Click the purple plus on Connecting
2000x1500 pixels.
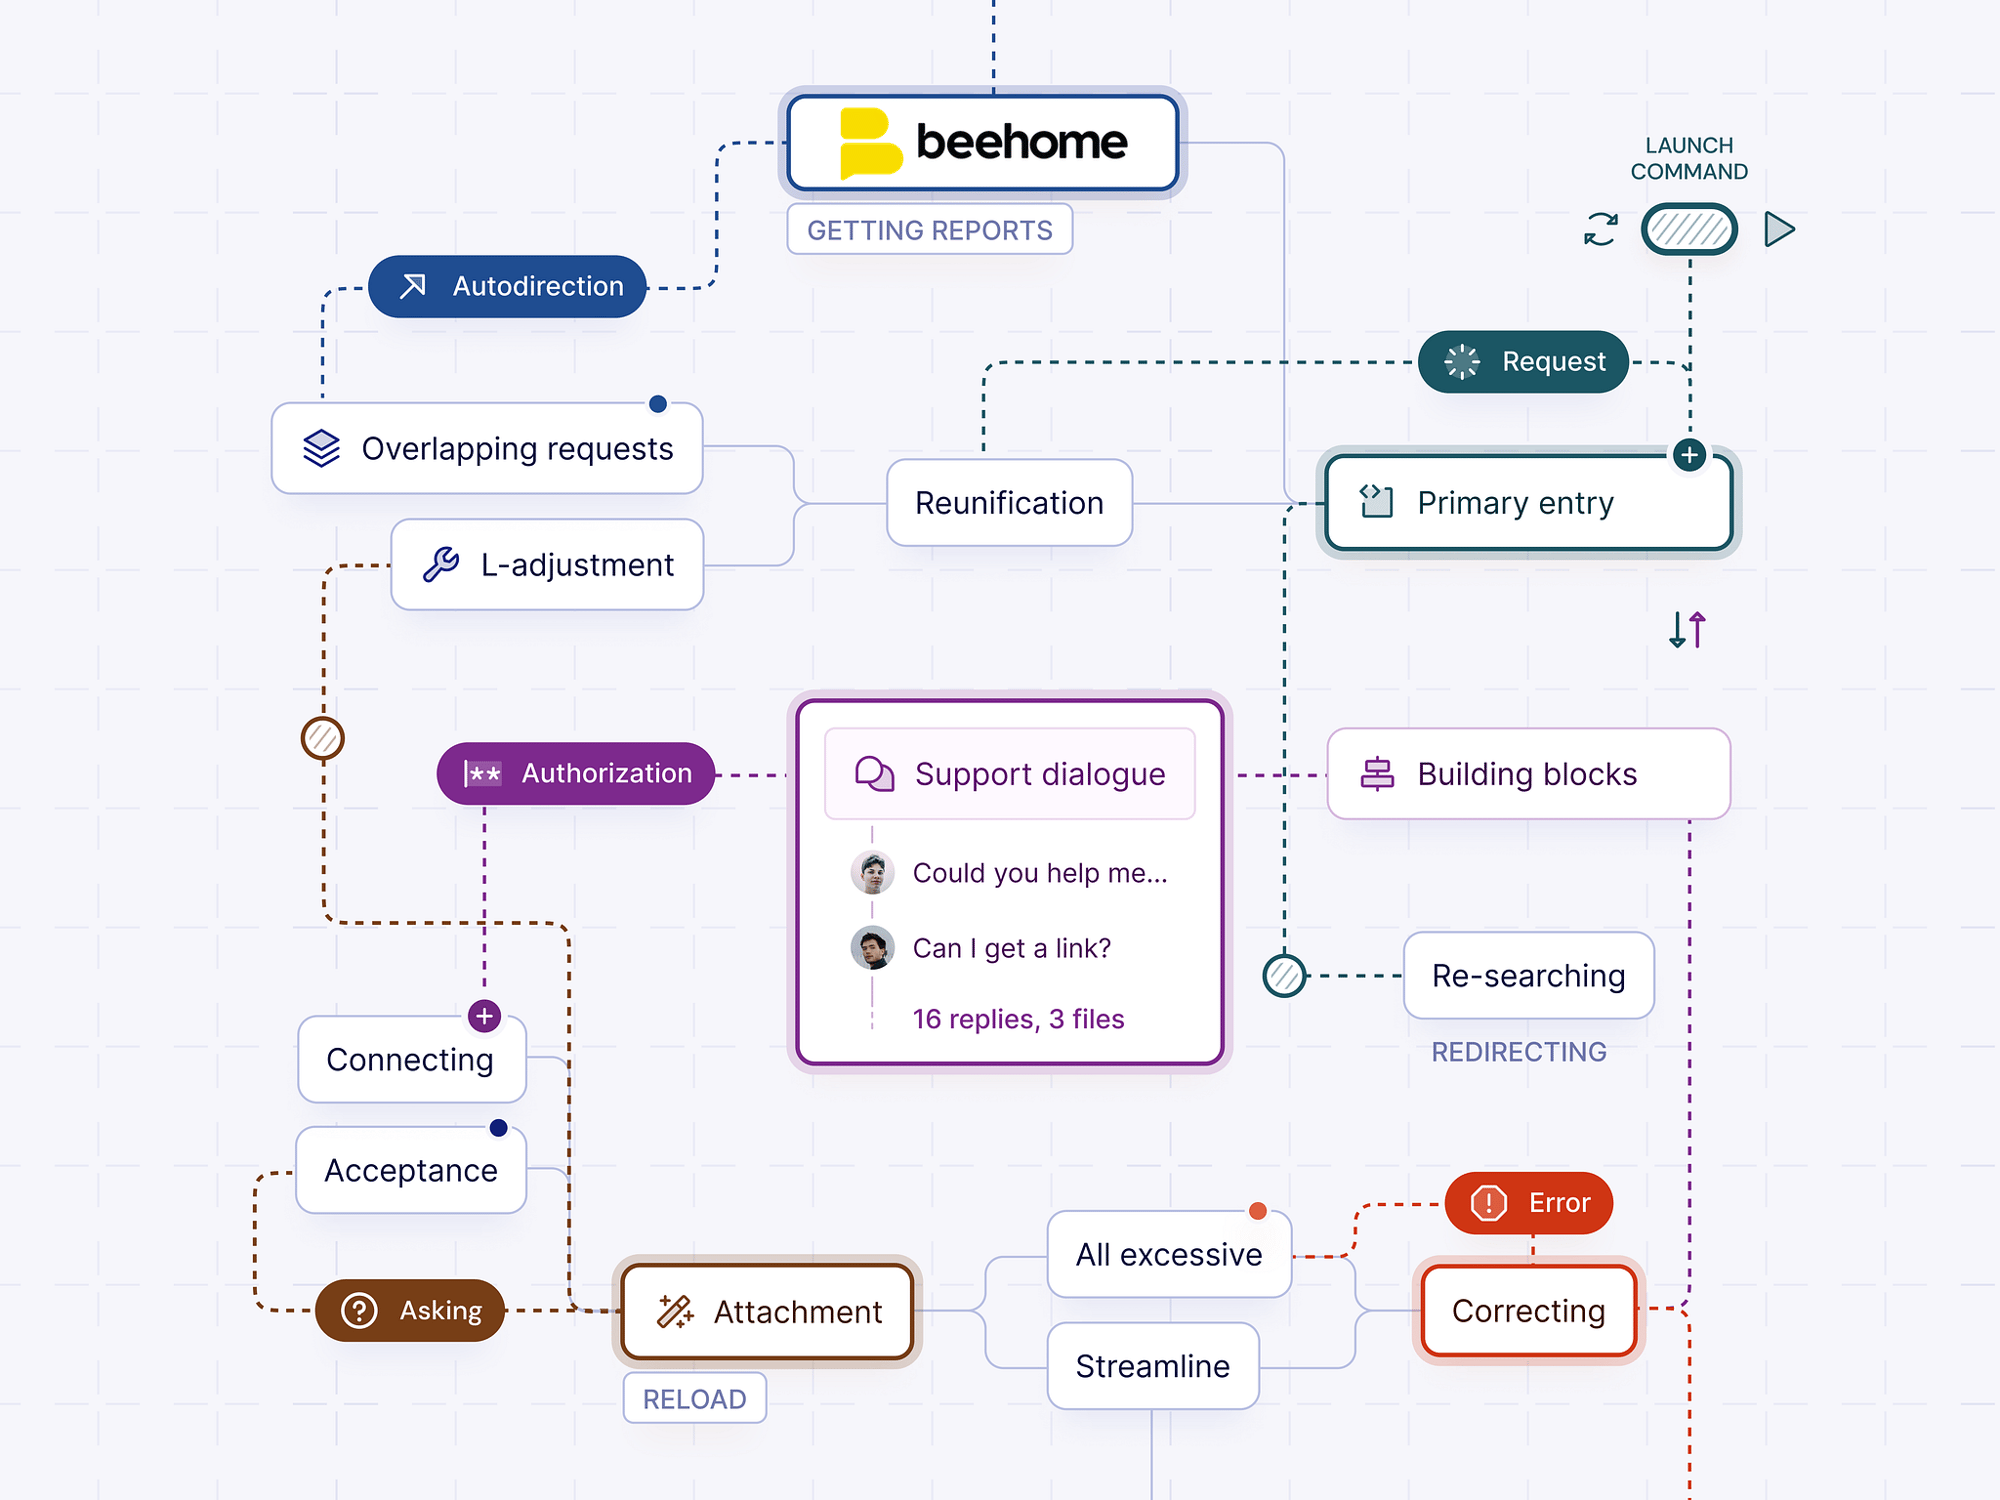coord(485,1017)
